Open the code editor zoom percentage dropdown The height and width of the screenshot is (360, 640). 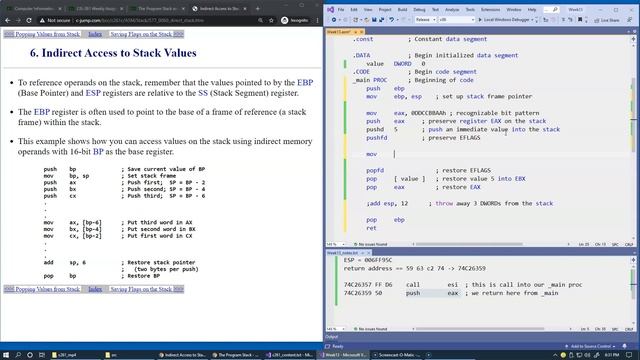tap(336, 244)
